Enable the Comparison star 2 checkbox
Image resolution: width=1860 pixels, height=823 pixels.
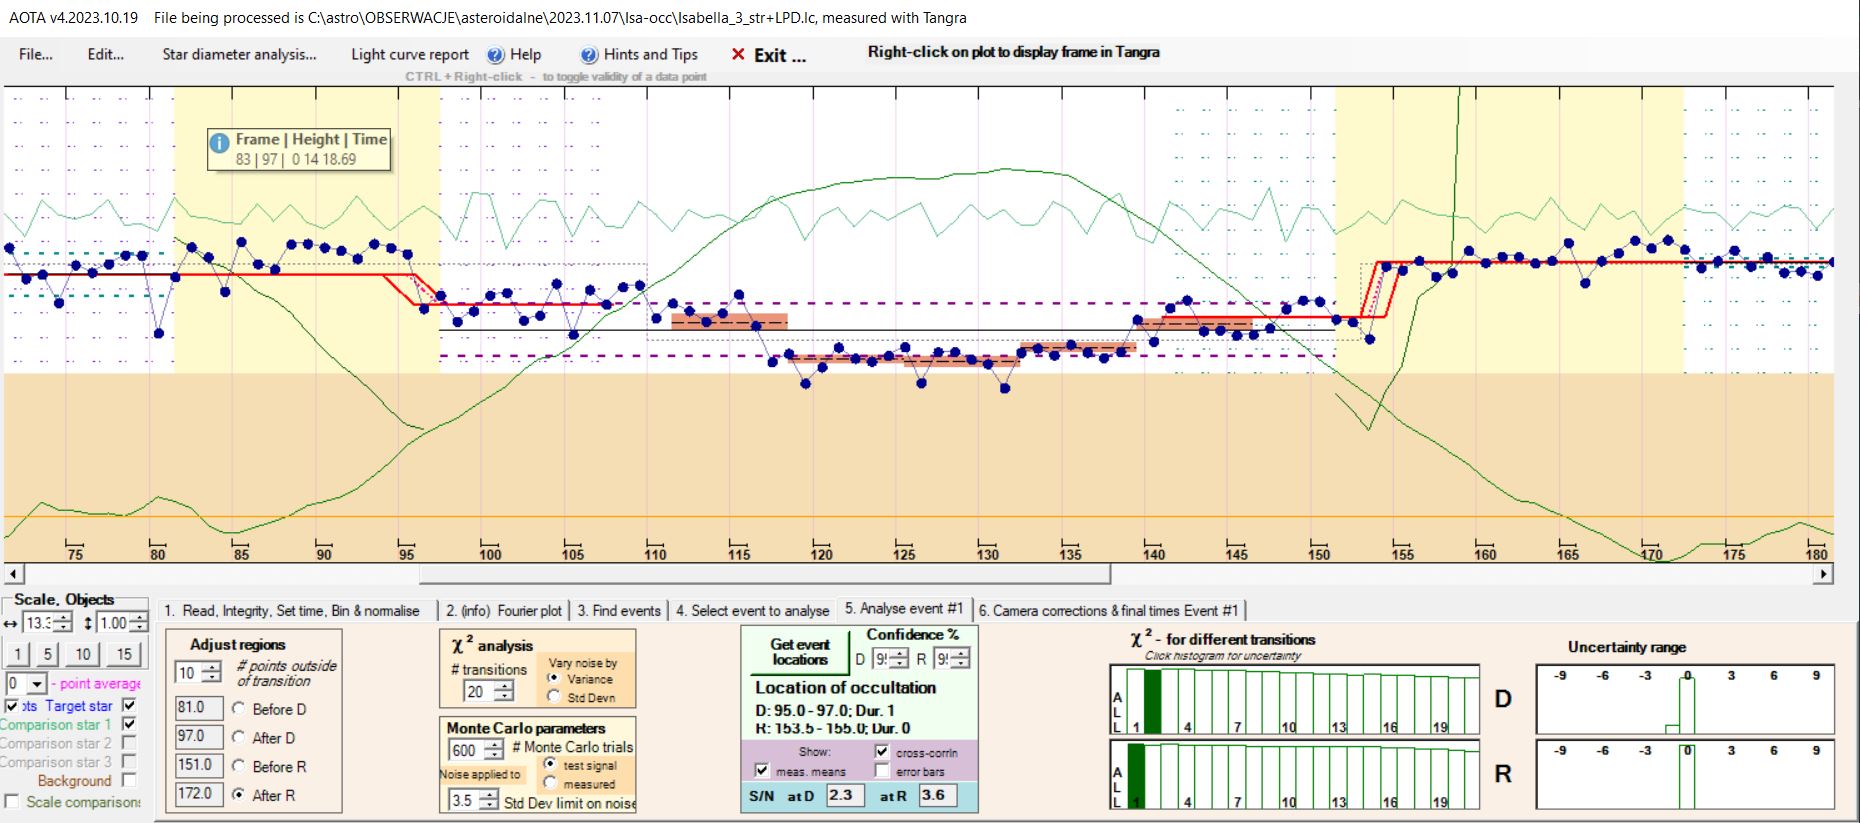129,742
